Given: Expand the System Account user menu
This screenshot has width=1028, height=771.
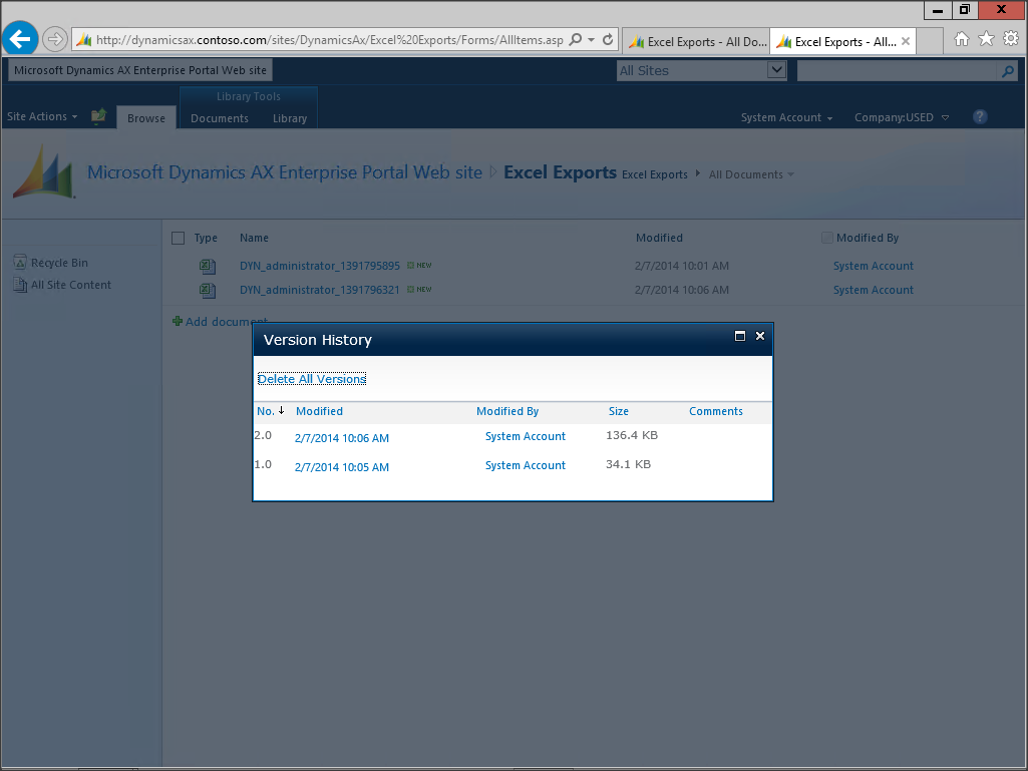Looking at the screenshot, I should [x=786, y=118].
